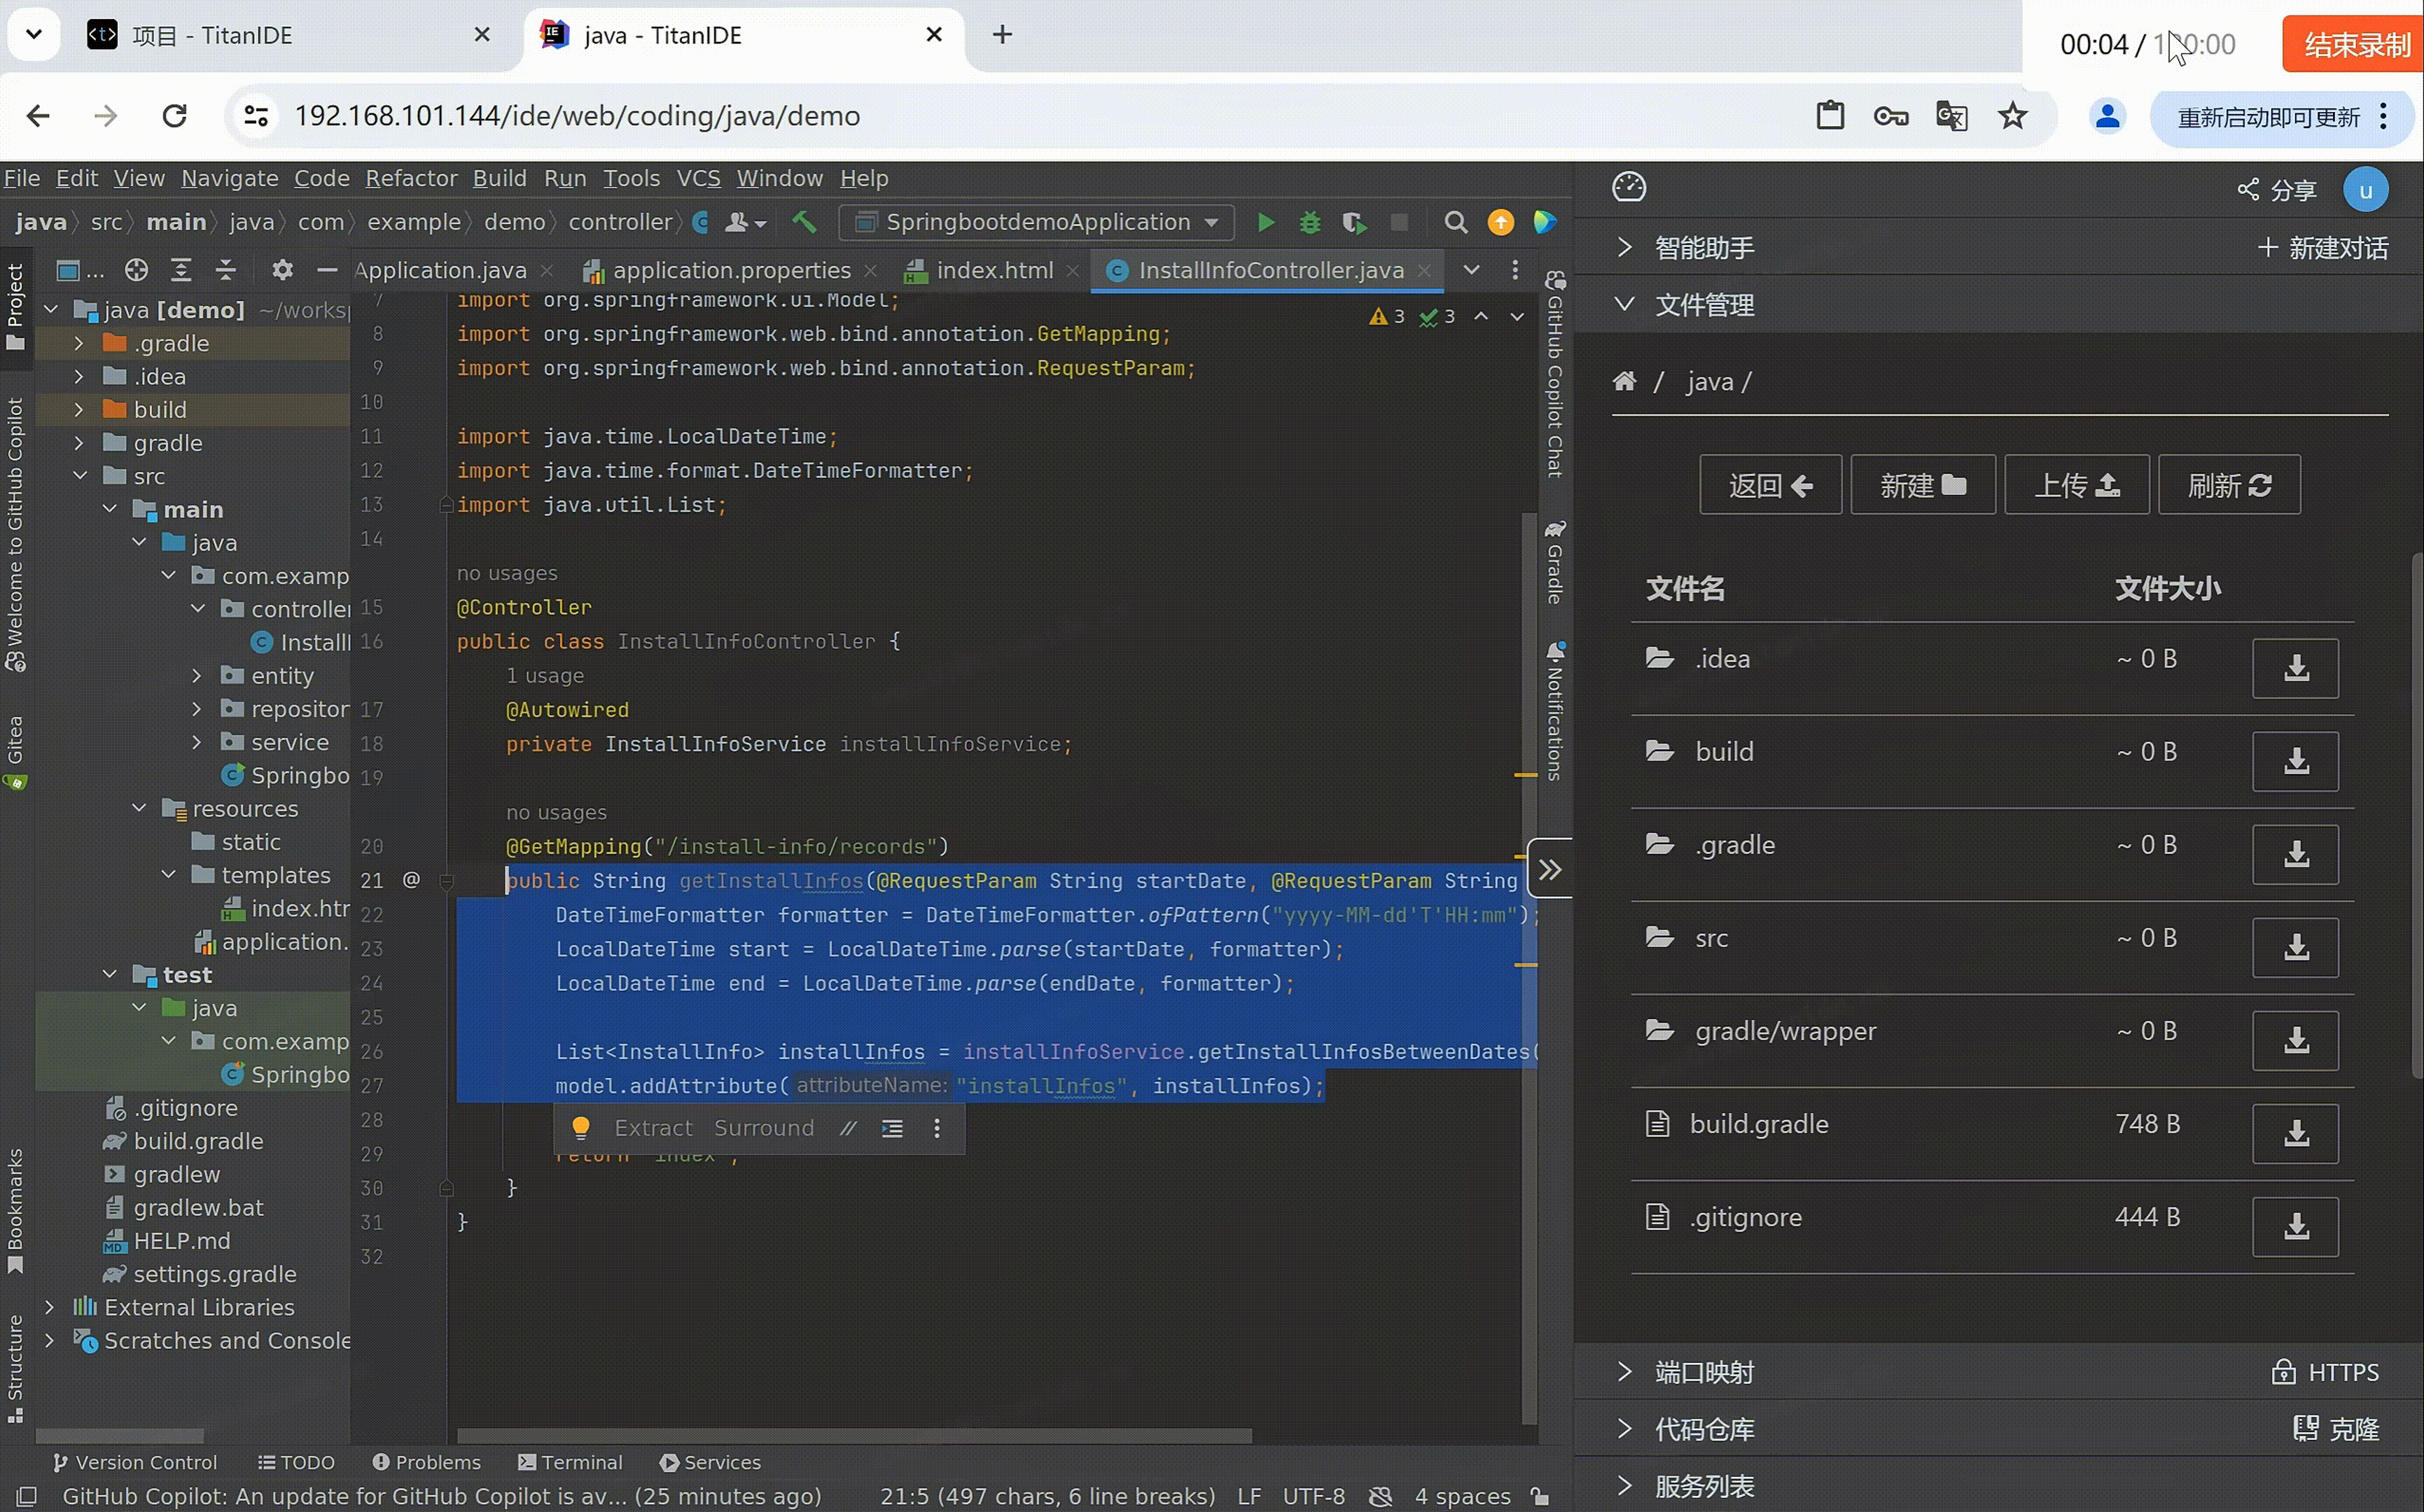
Task: Open the Build menu
Action: [x=499, y=178]
